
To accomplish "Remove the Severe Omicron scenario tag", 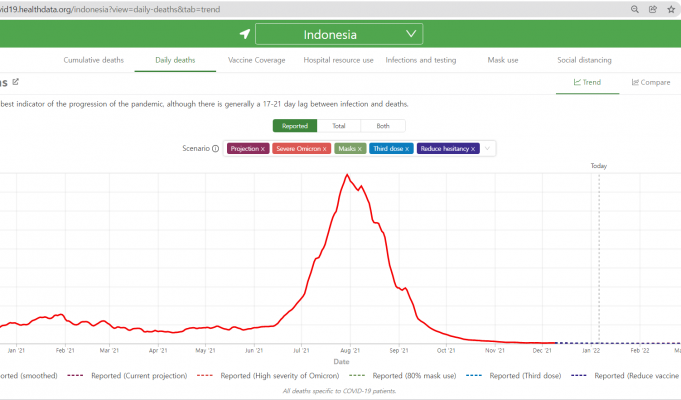I will [x=325, y=149].
